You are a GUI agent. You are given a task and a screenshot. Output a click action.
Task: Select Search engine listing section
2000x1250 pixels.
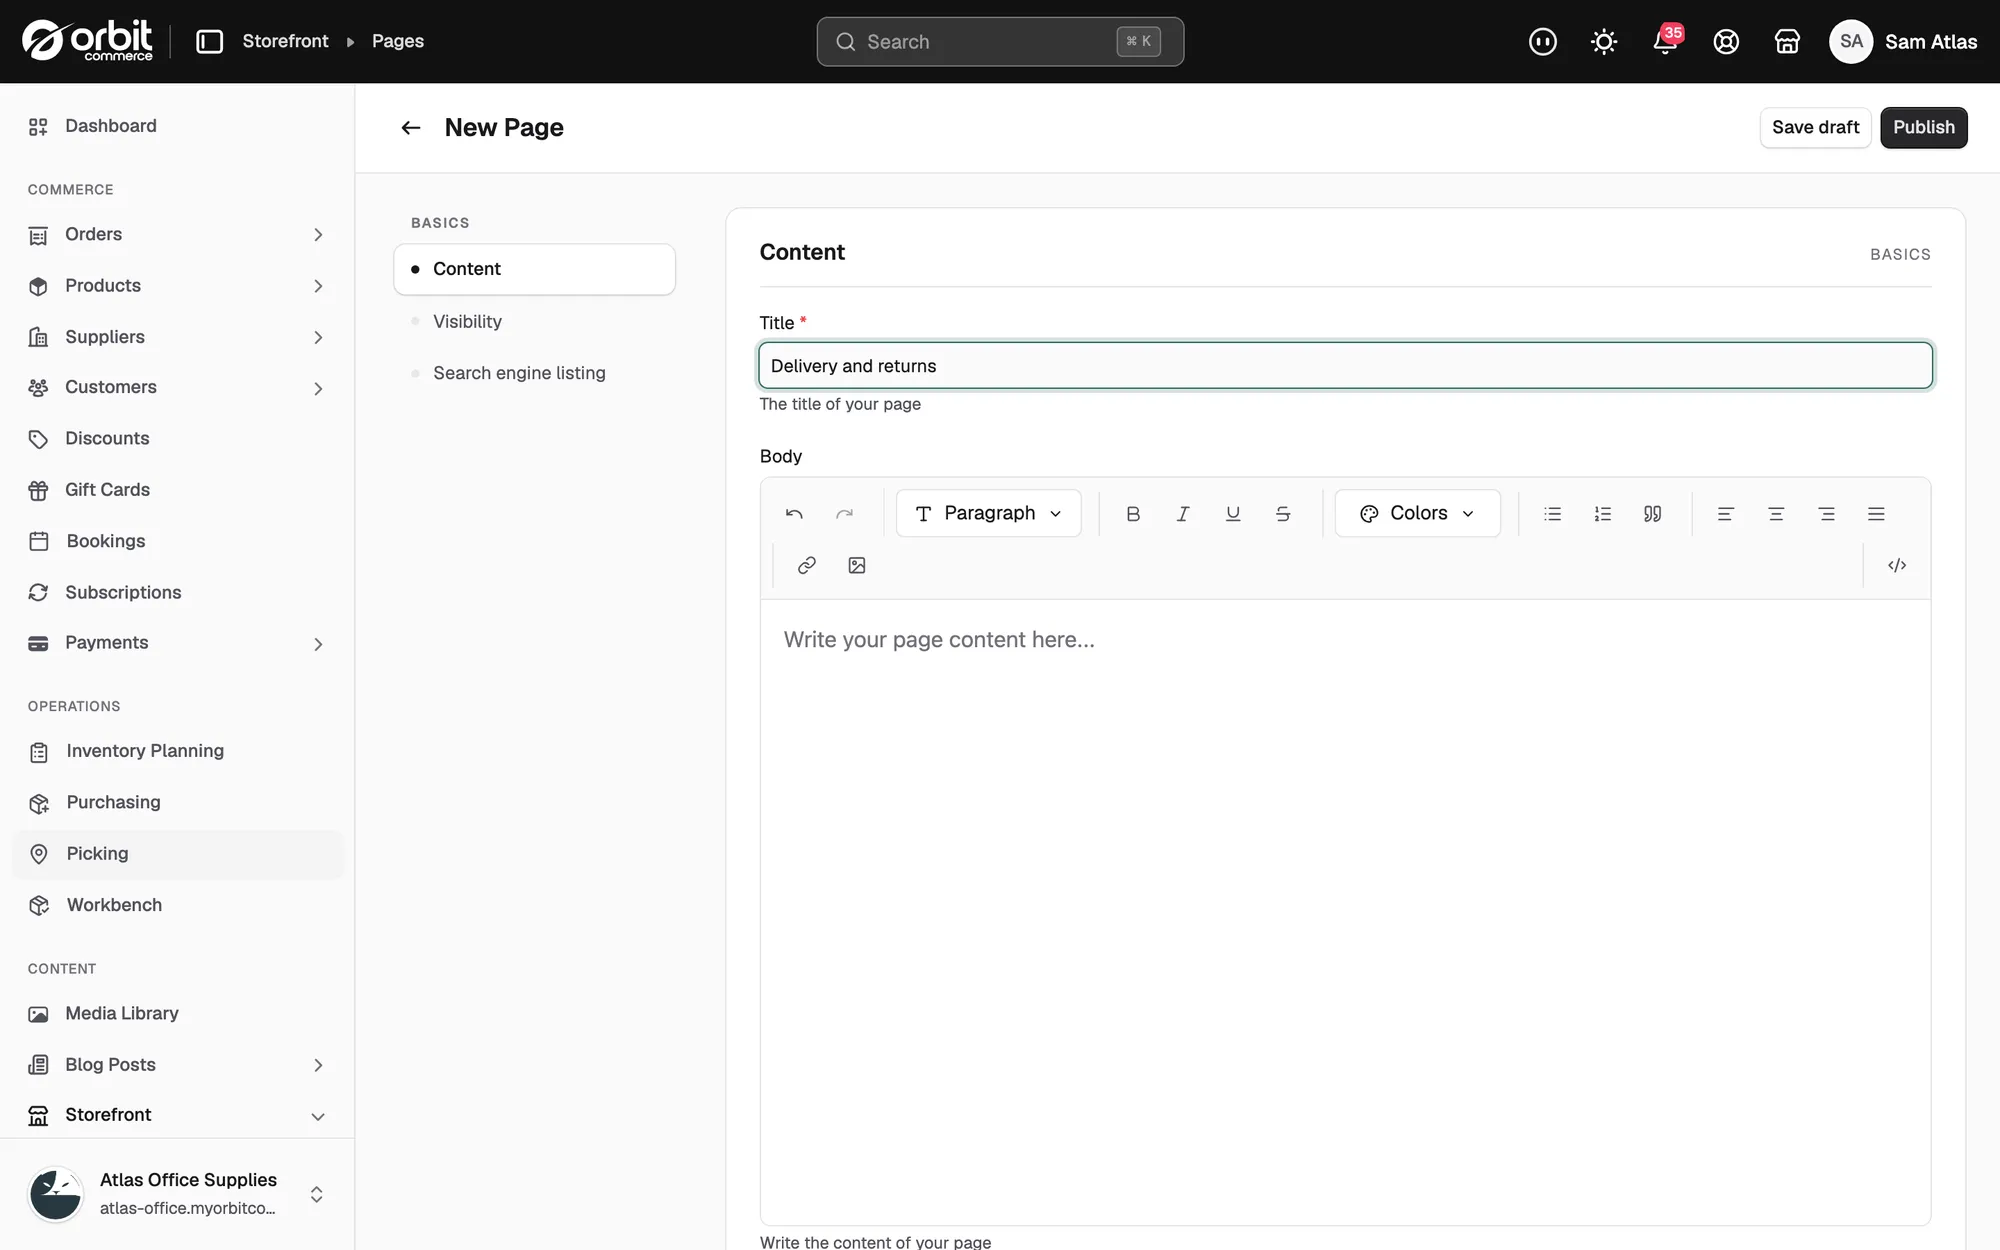click(x=534, y=373)
